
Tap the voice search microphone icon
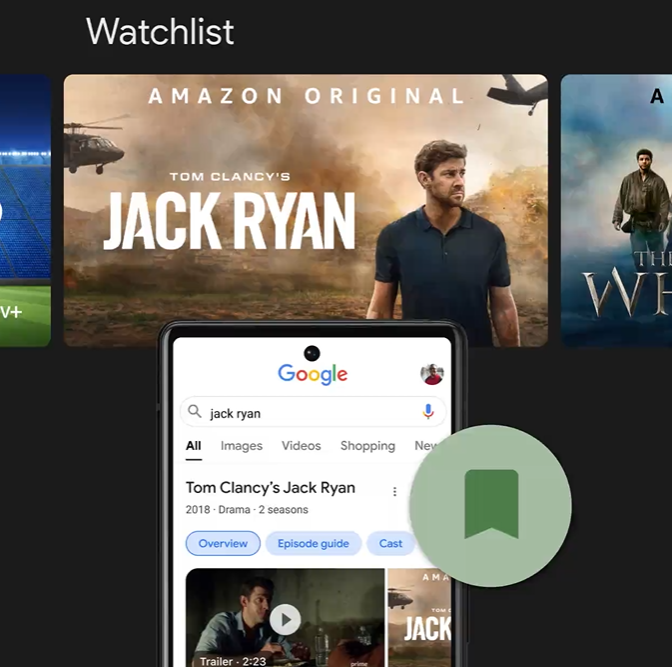[x=428, y=411]
